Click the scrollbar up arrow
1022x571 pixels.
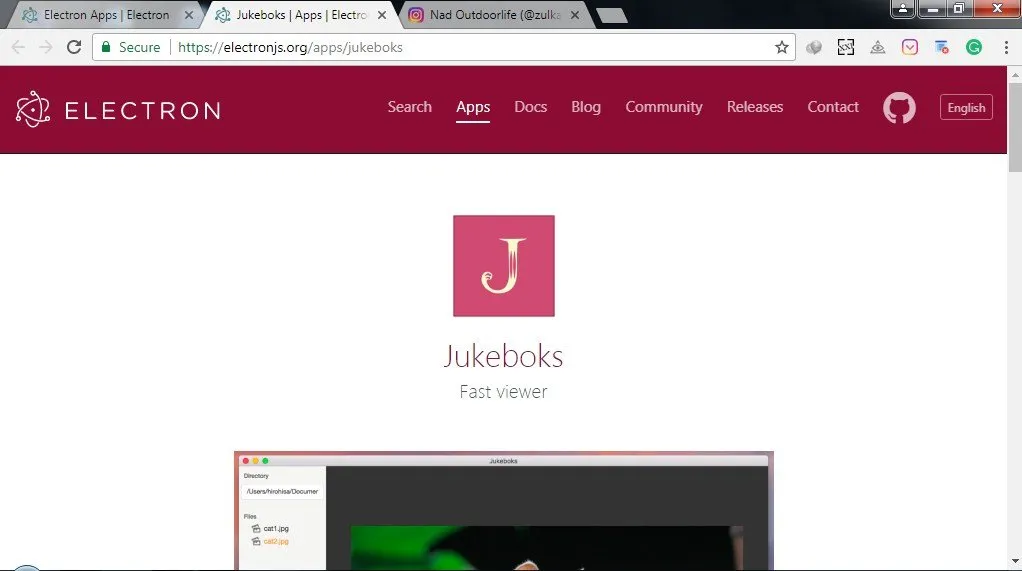[1015, 74]
